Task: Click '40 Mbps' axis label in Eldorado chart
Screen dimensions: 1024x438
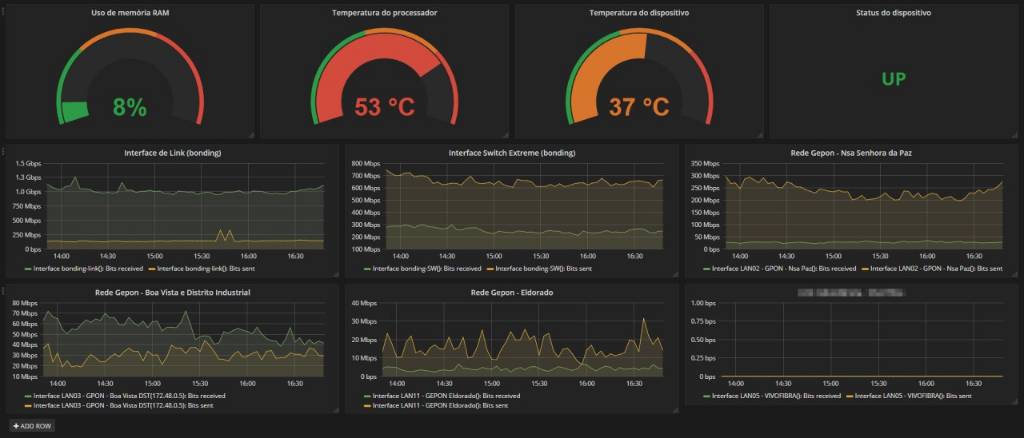Action: [366, 302]
